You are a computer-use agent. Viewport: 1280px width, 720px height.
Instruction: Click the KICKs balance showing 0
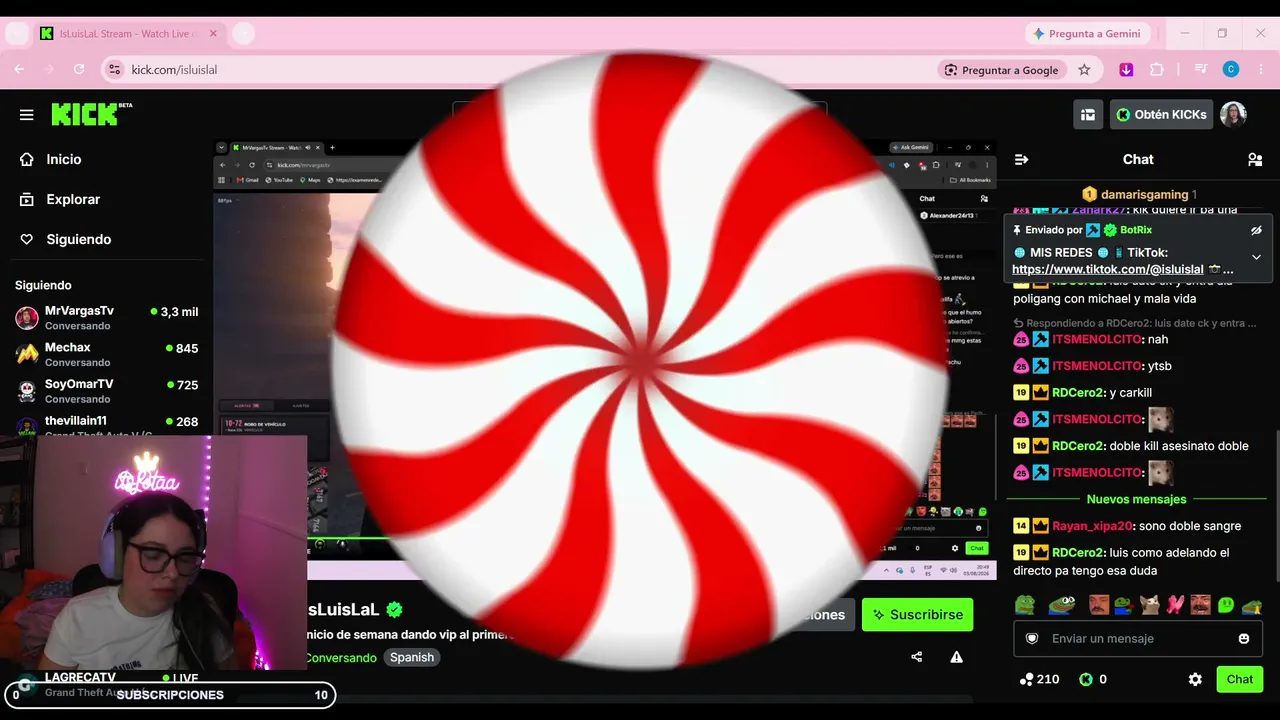pyautogui.click(x=1092, y=680)
